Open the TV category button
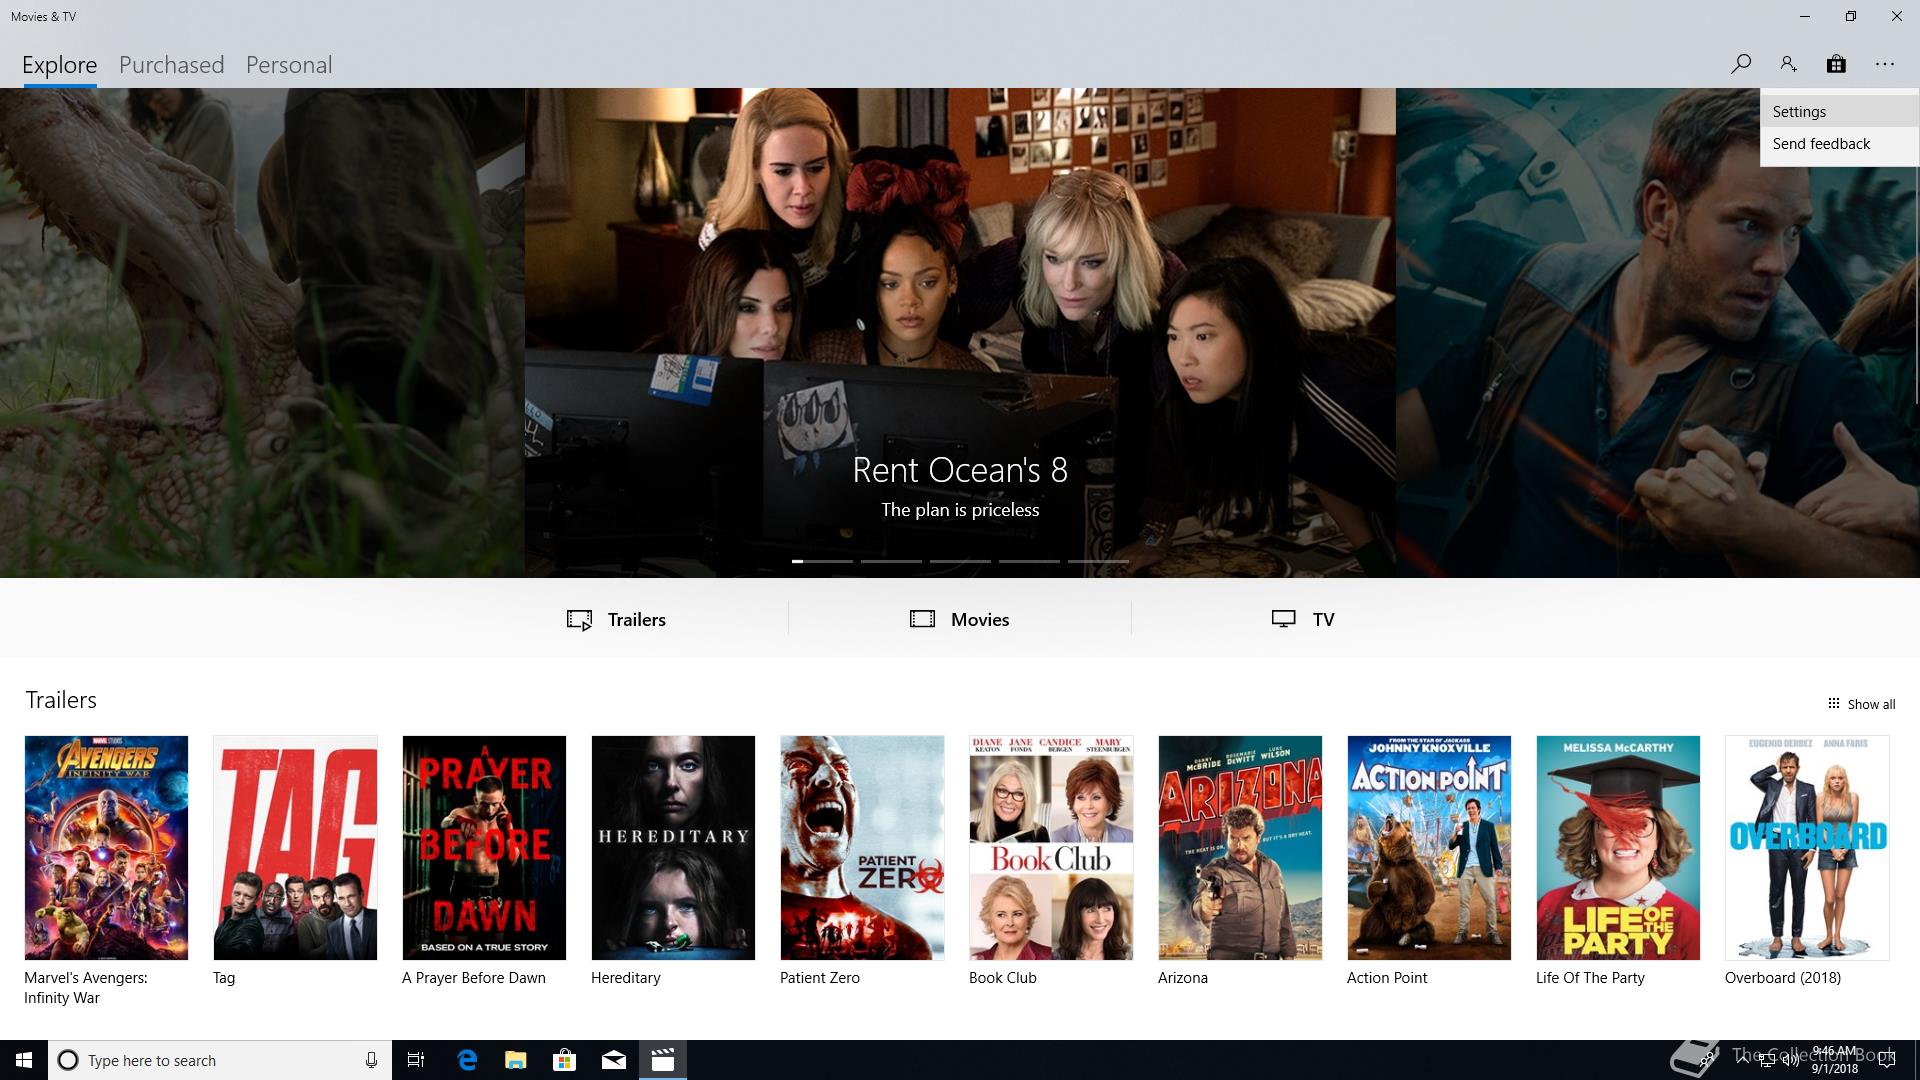1920x1080 pixels. tap(1303, 619)
